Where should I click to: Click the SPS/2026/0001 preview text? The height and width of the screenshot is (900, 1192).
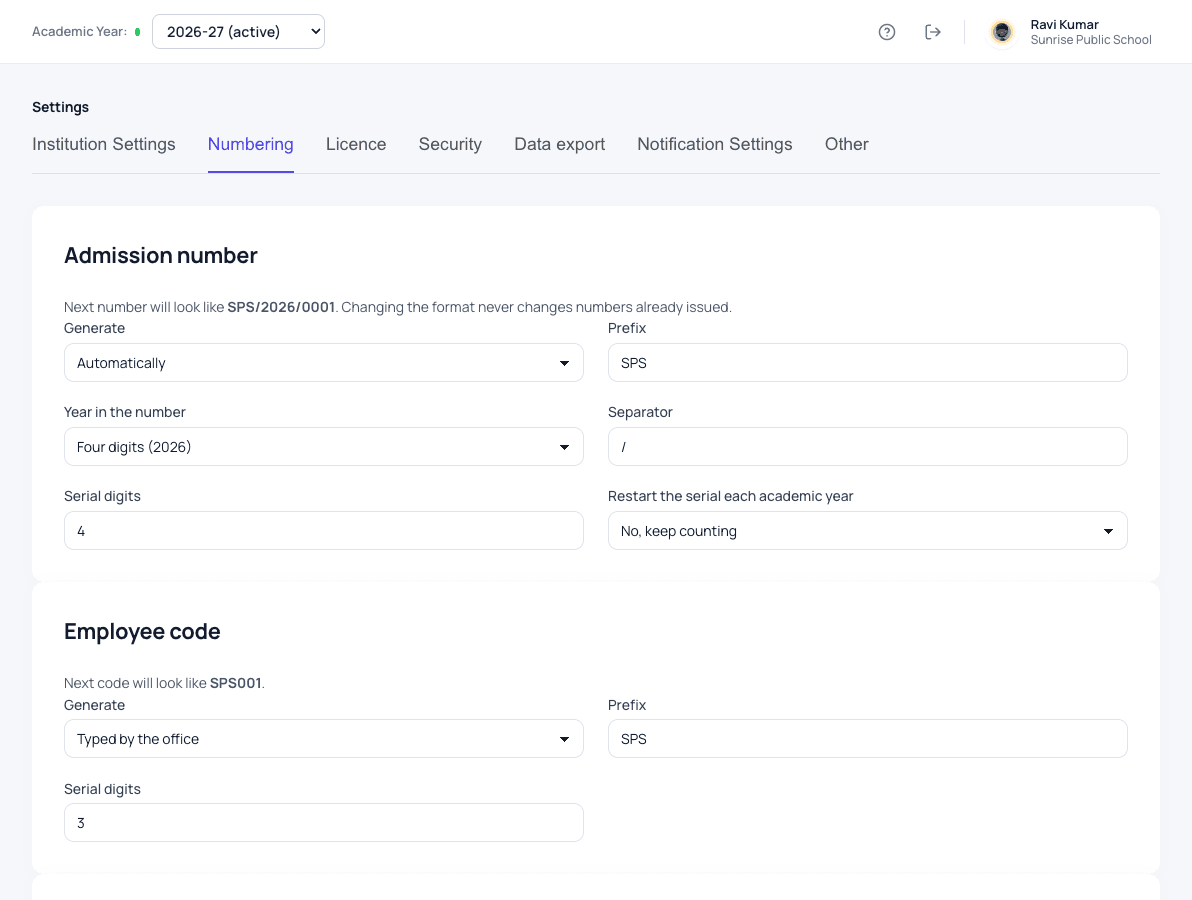[x=281, y=307]
